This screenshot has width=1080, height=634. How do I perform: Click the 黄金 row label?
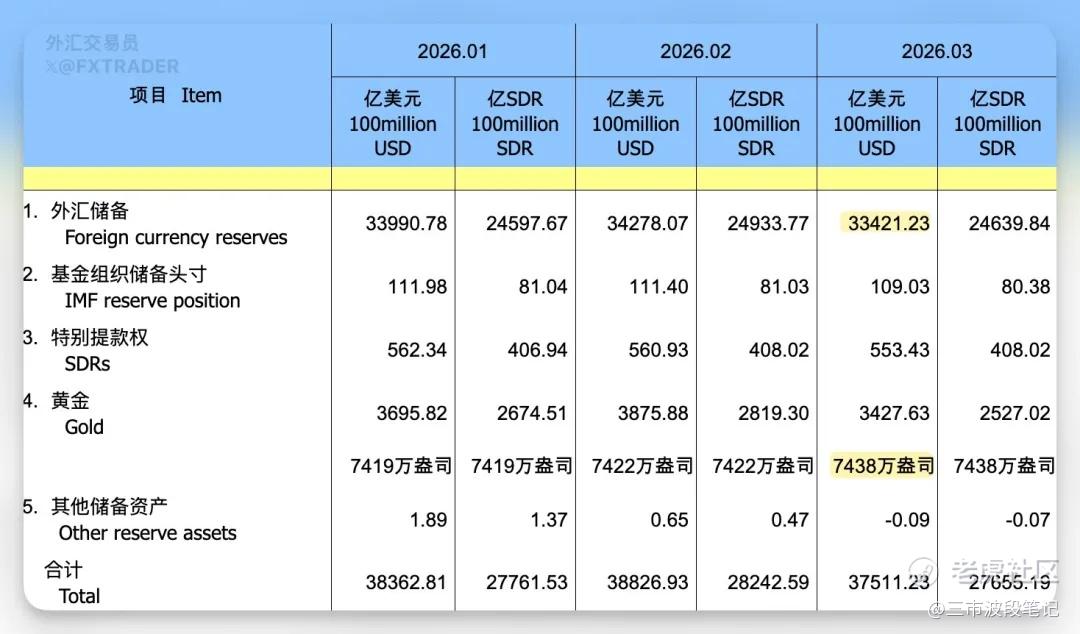[x=70, y=401]
